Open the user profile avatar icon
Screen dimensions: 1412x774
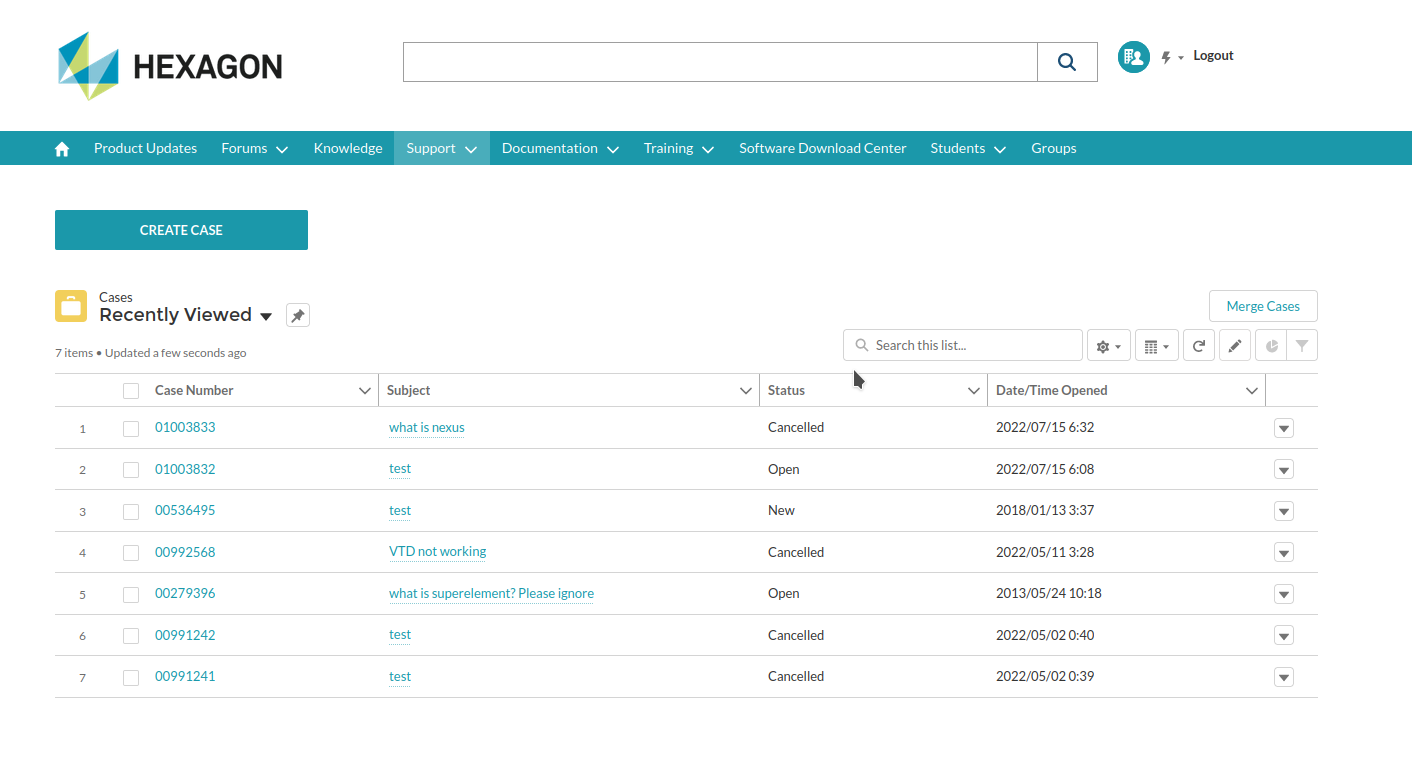tap(1133, 57)
